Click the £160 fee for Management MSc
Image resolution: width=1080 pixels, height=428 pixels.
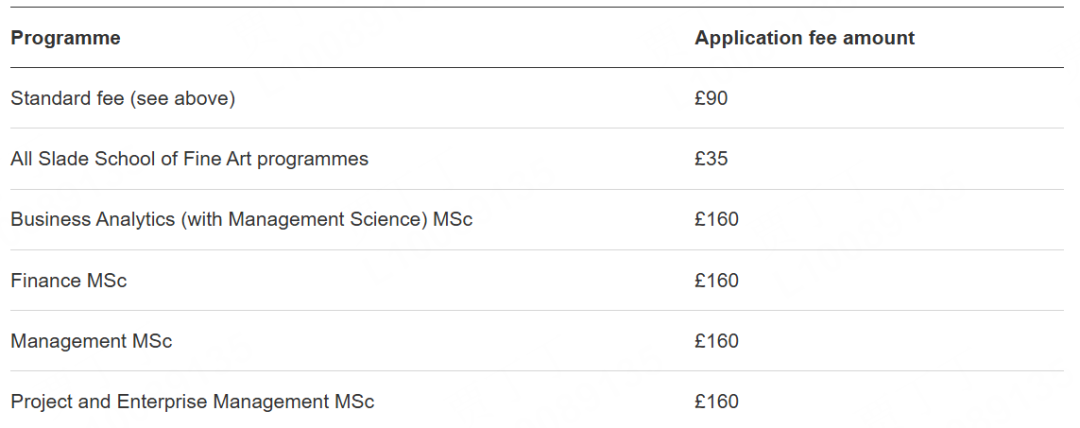click(x=716, y=341)
